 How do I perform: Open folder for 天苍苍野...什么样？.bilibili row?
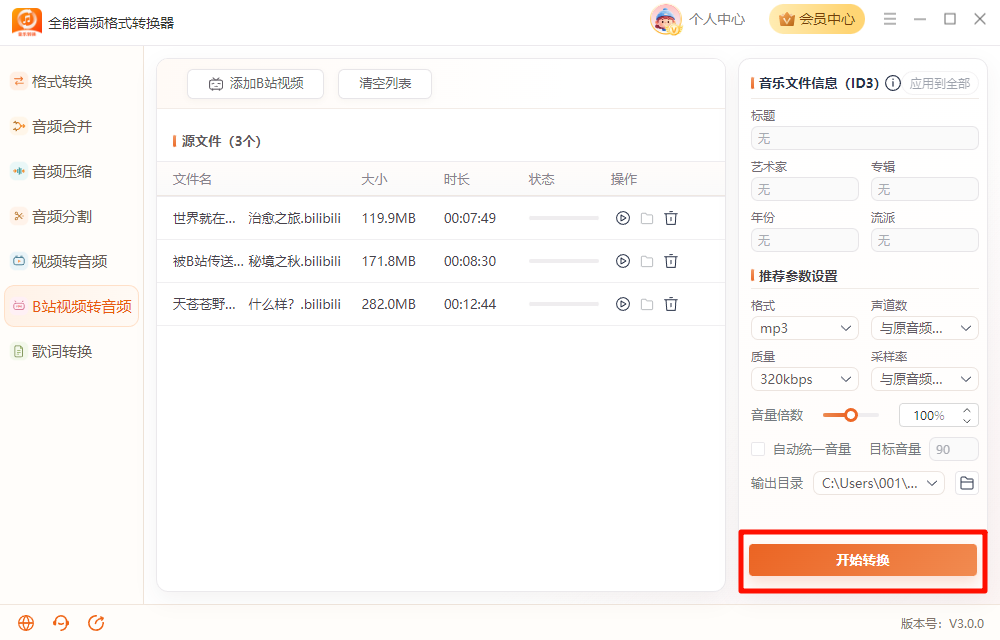tap(647, 304)
